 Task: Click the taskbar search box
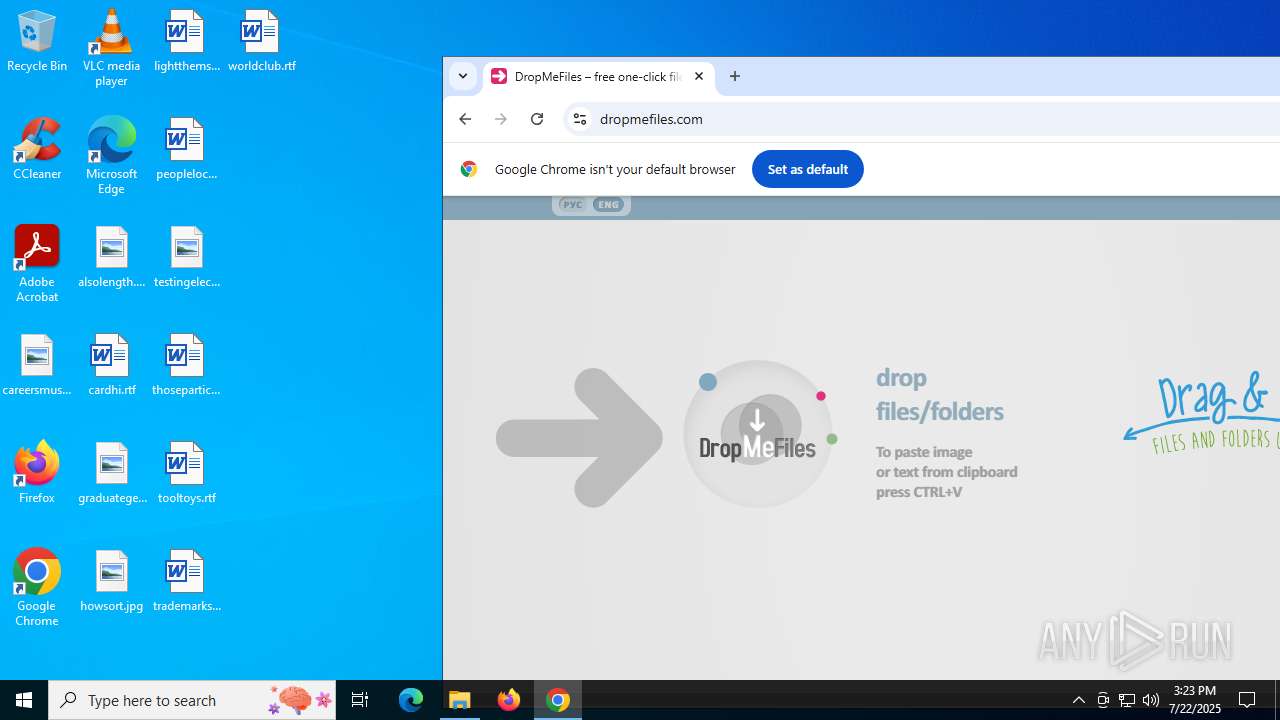[x=192, y=700]
